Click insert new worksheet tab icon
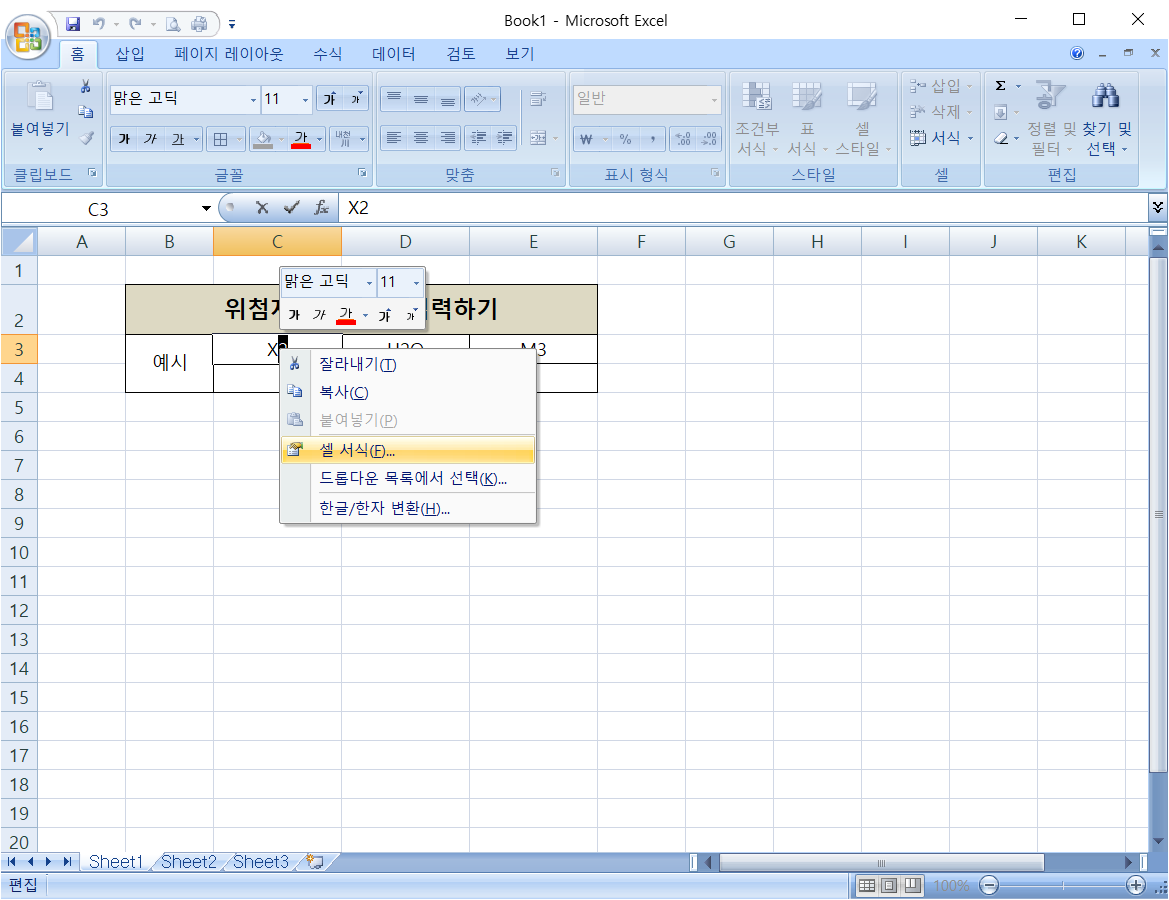Screen dimensions: 1169x900 click(315, 862)
